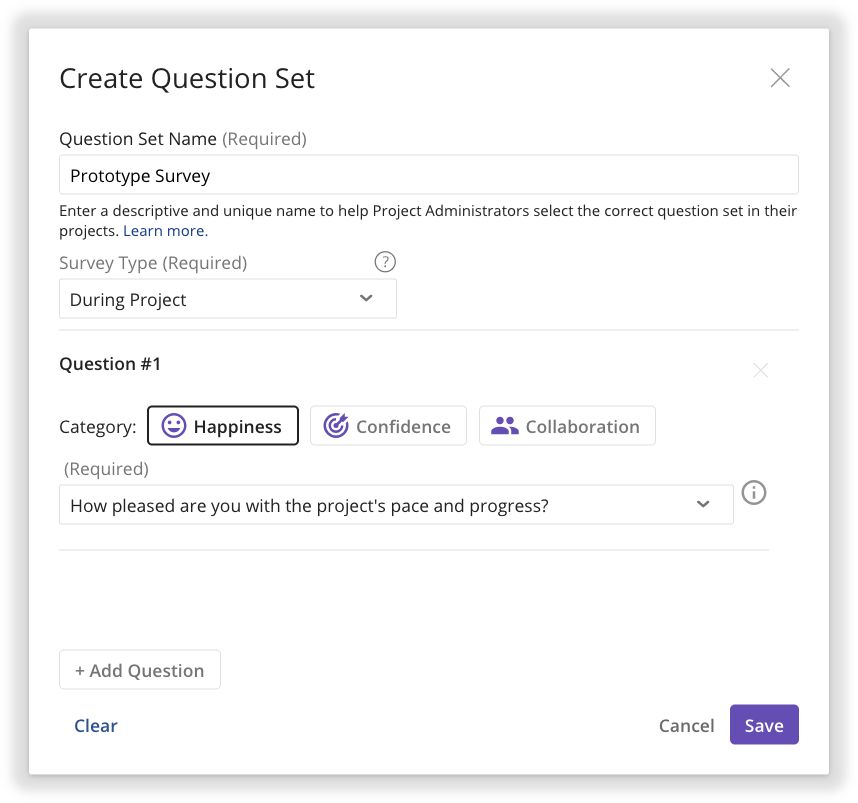Expand the question selection dropdown
The width and height of the screenshot is (858, 803).
pos(396,504)
